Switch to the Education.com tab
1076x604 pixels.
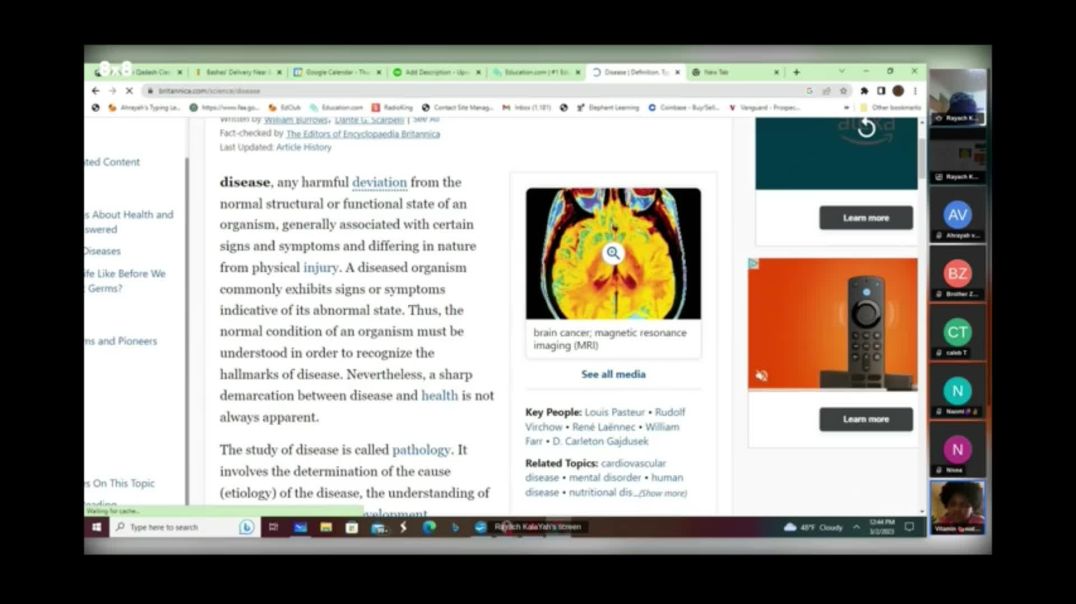tap(536, 72)
